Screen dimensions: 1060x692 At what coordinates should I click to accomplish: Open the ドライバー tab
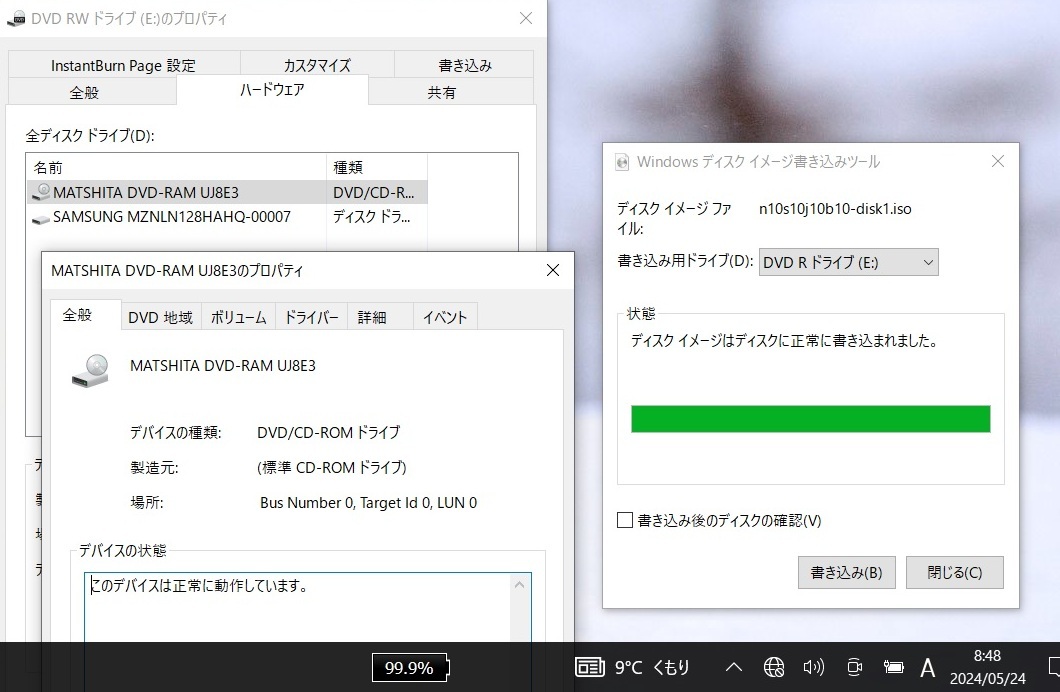(312, 317)
